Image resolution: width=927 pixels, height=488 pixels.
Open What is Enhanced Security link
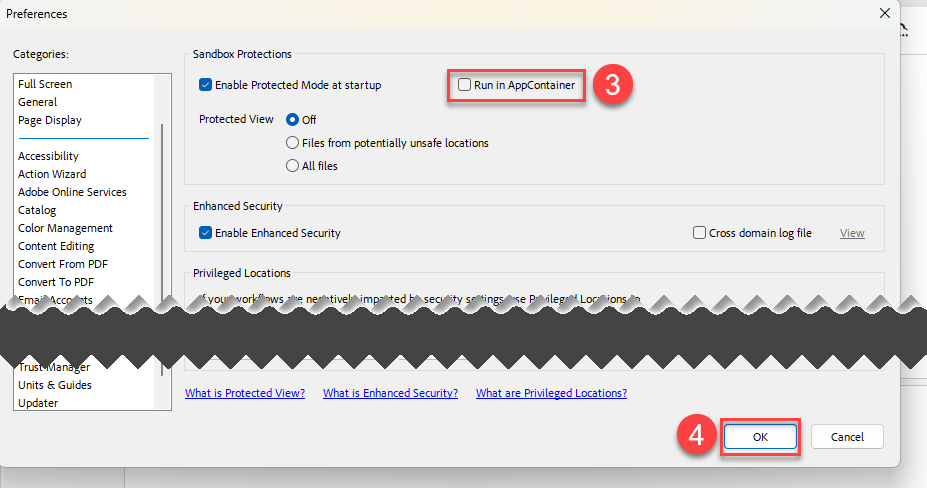[x=390, y=393]
